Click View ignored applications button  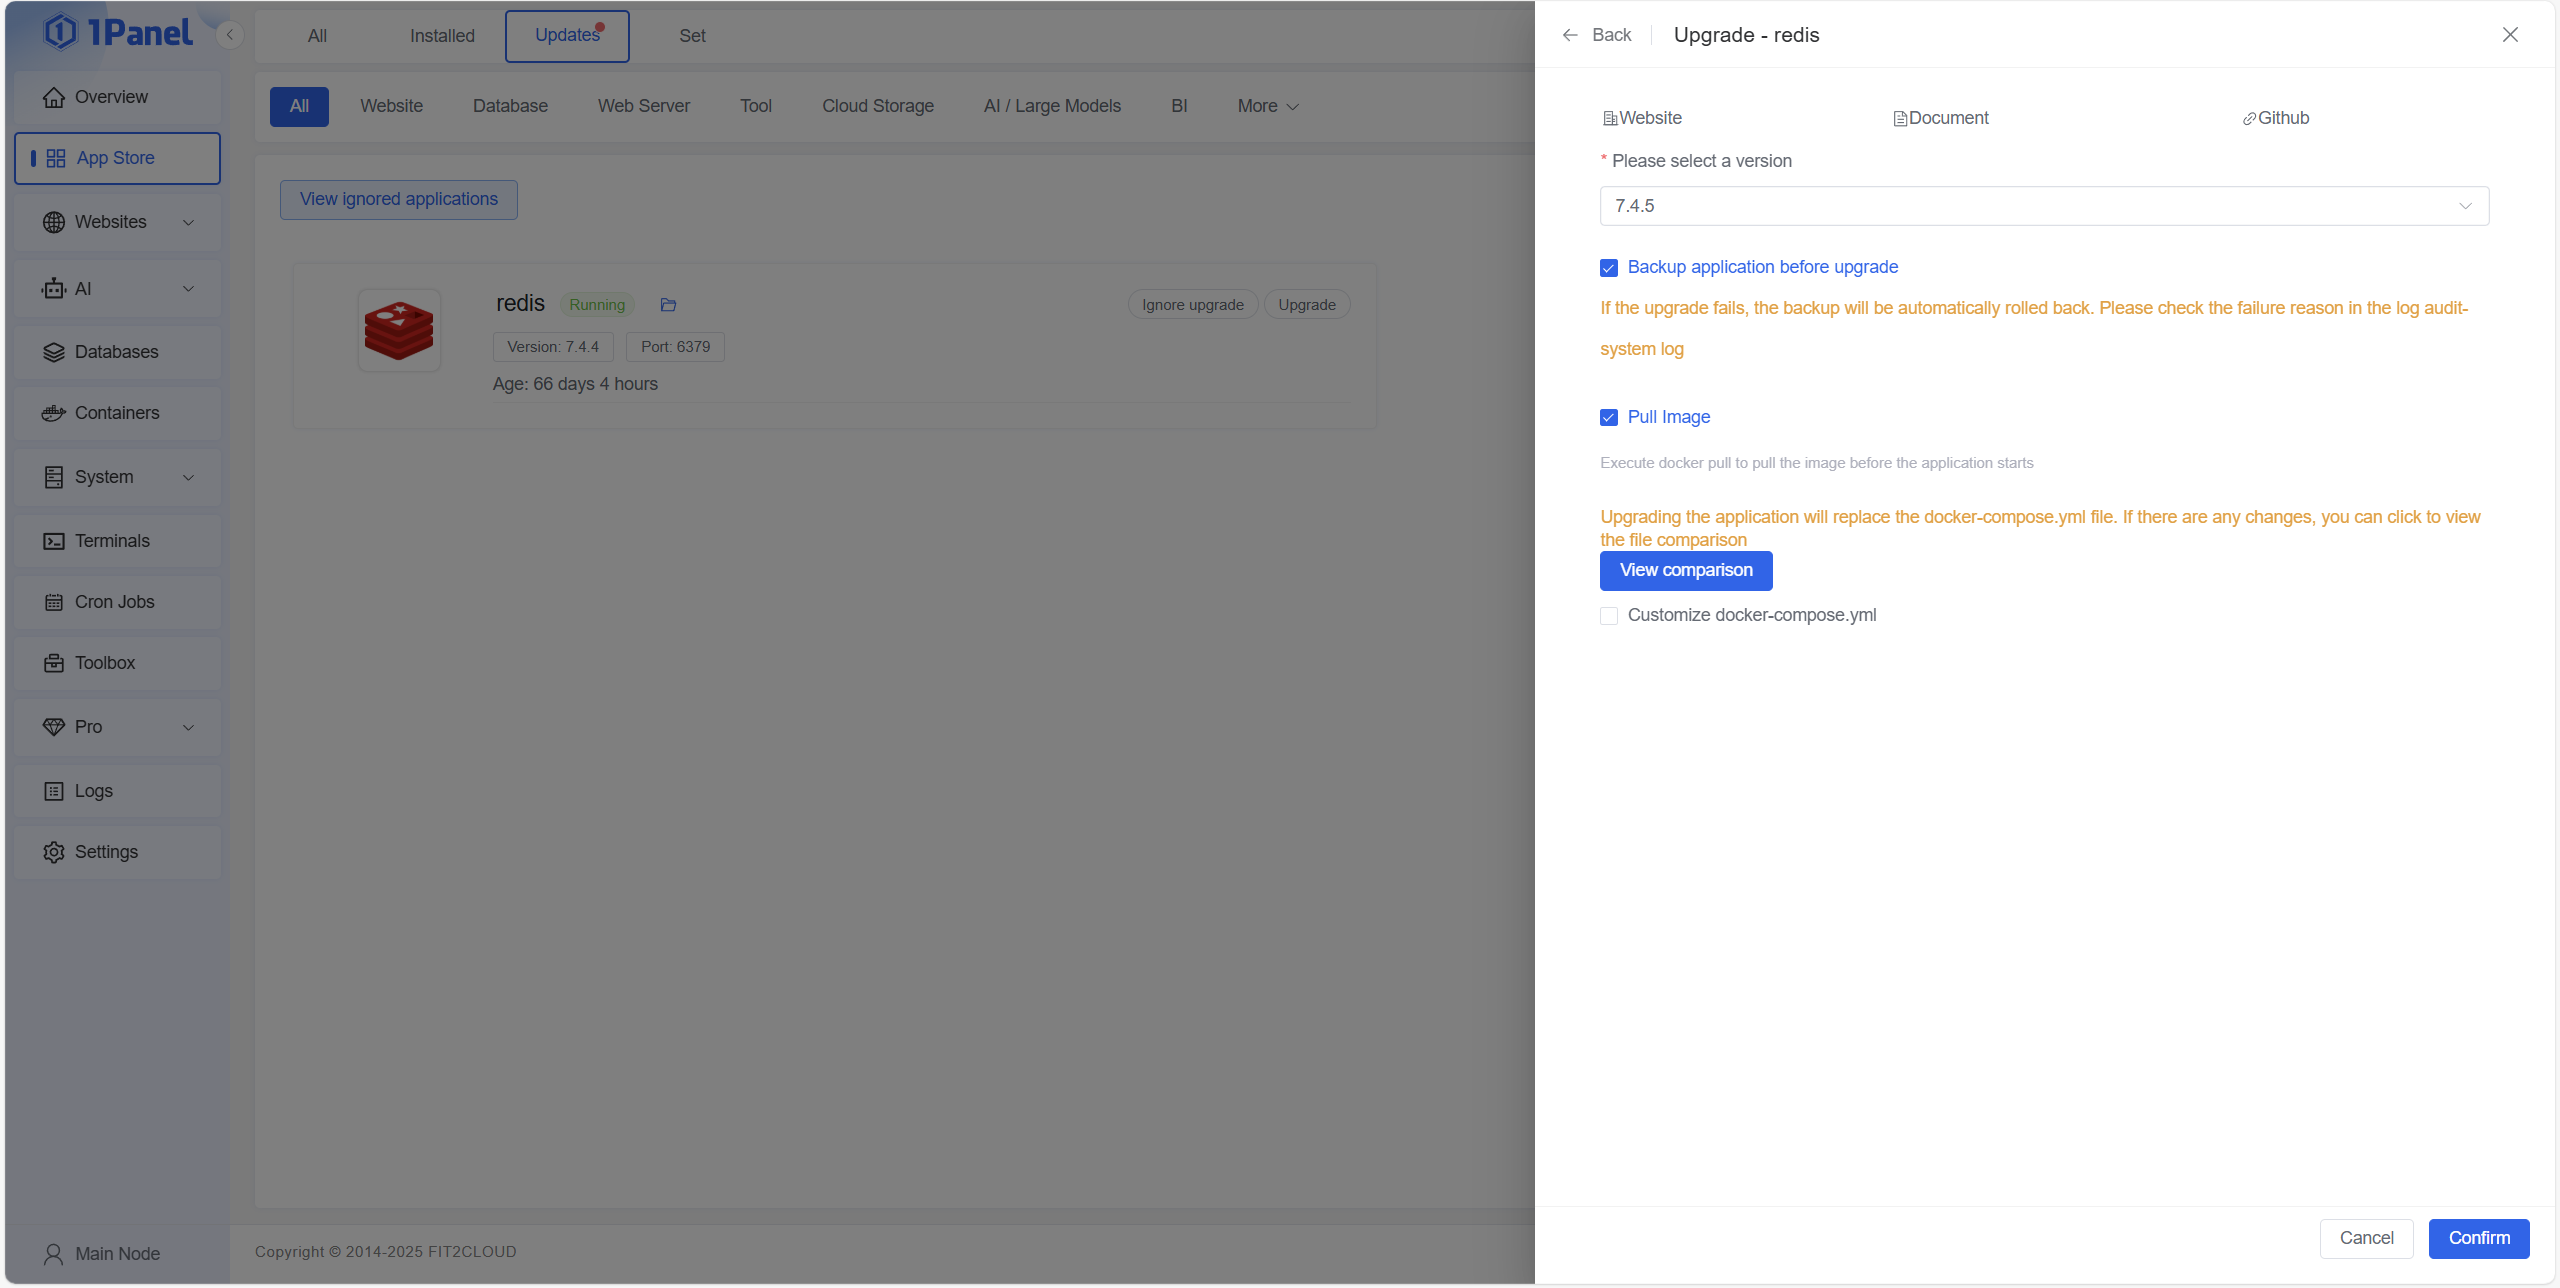[x=398, y=200]
